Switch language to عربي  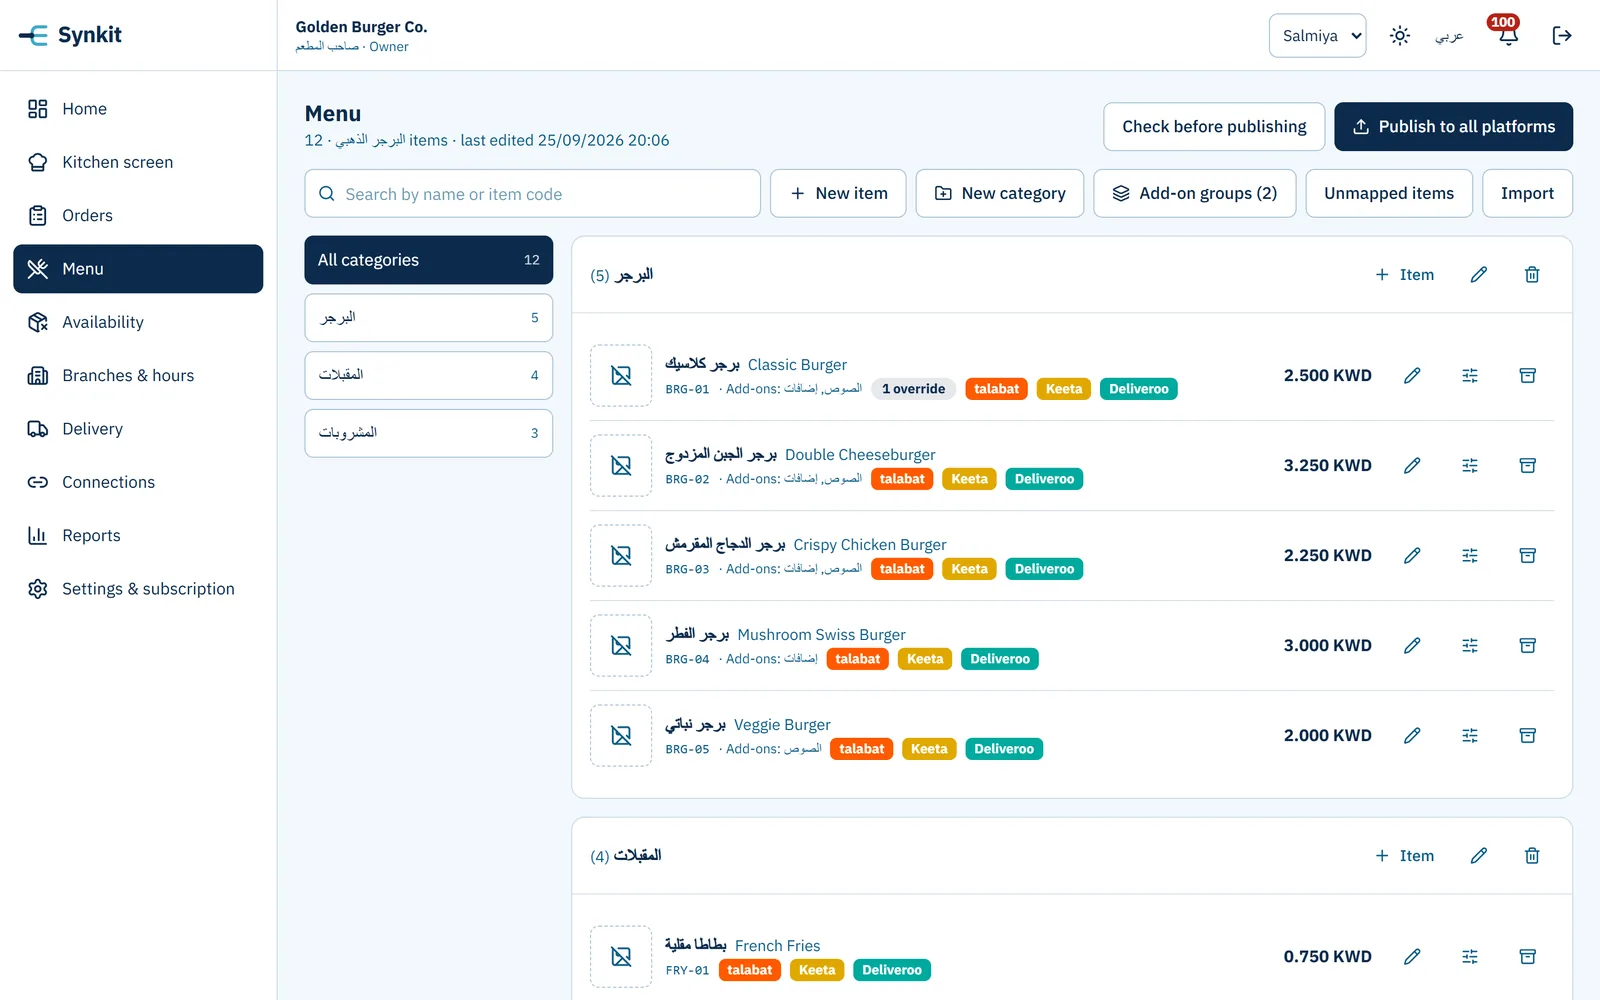coord(1449,36)
